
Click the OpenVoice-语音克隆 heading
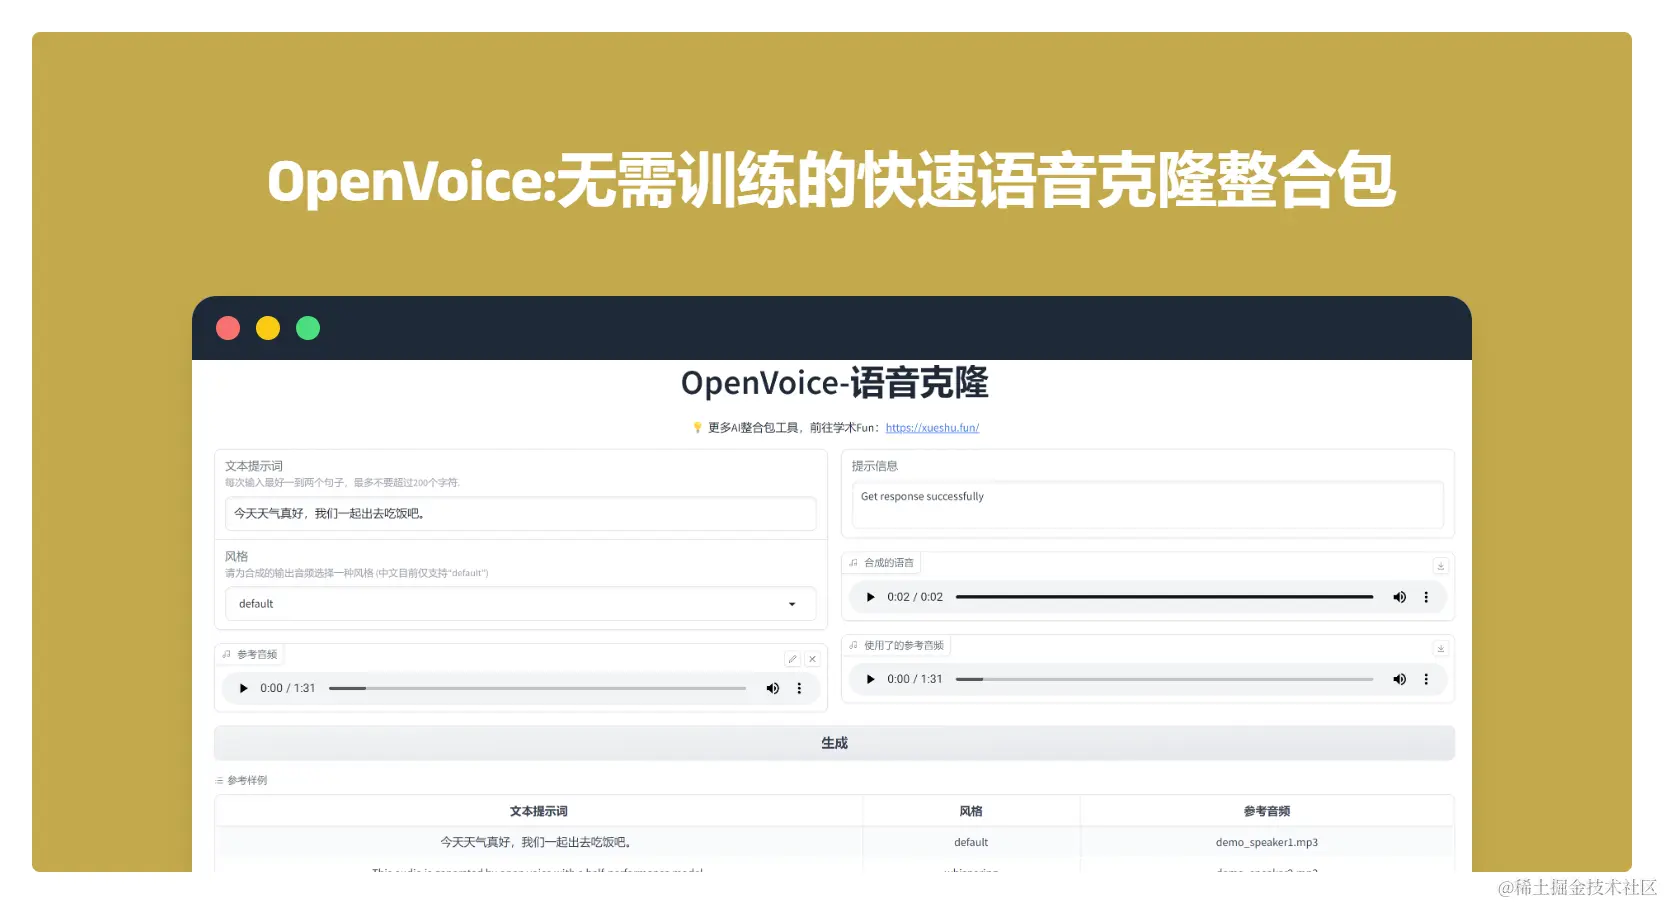[x=834, y=383]
